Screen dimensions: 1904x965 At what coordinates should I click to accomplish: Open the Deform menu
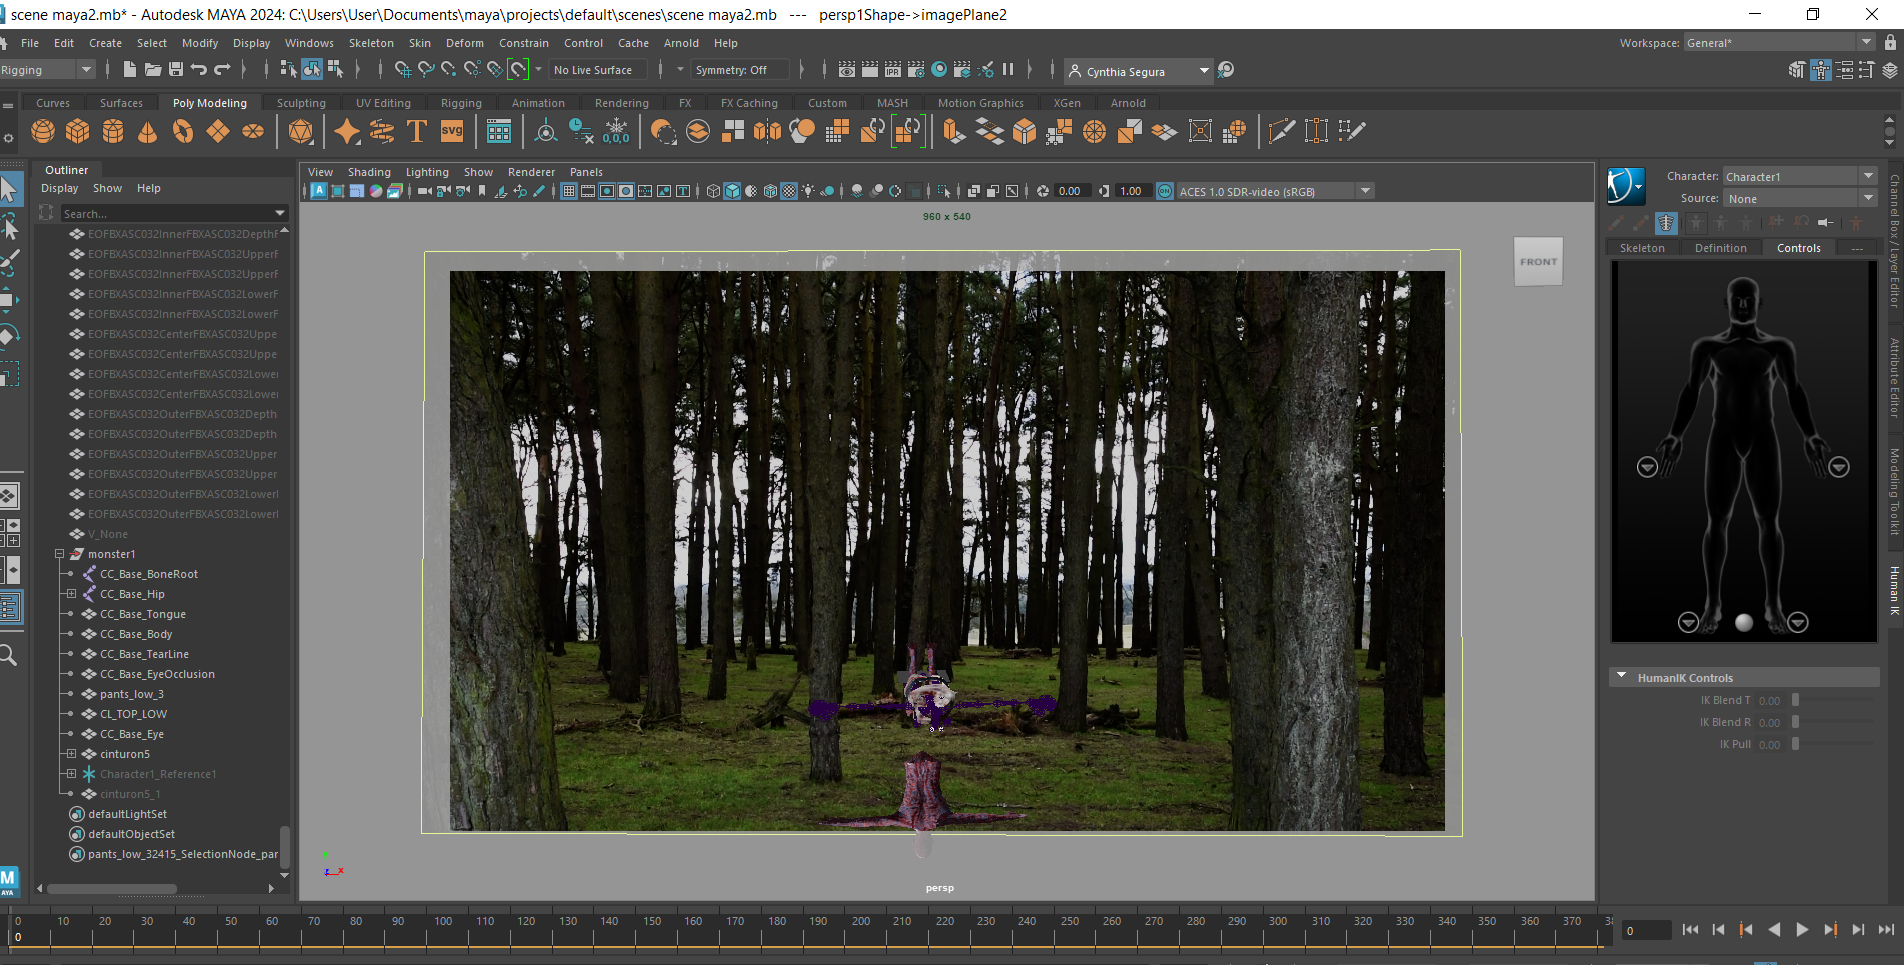pos(464,43)
